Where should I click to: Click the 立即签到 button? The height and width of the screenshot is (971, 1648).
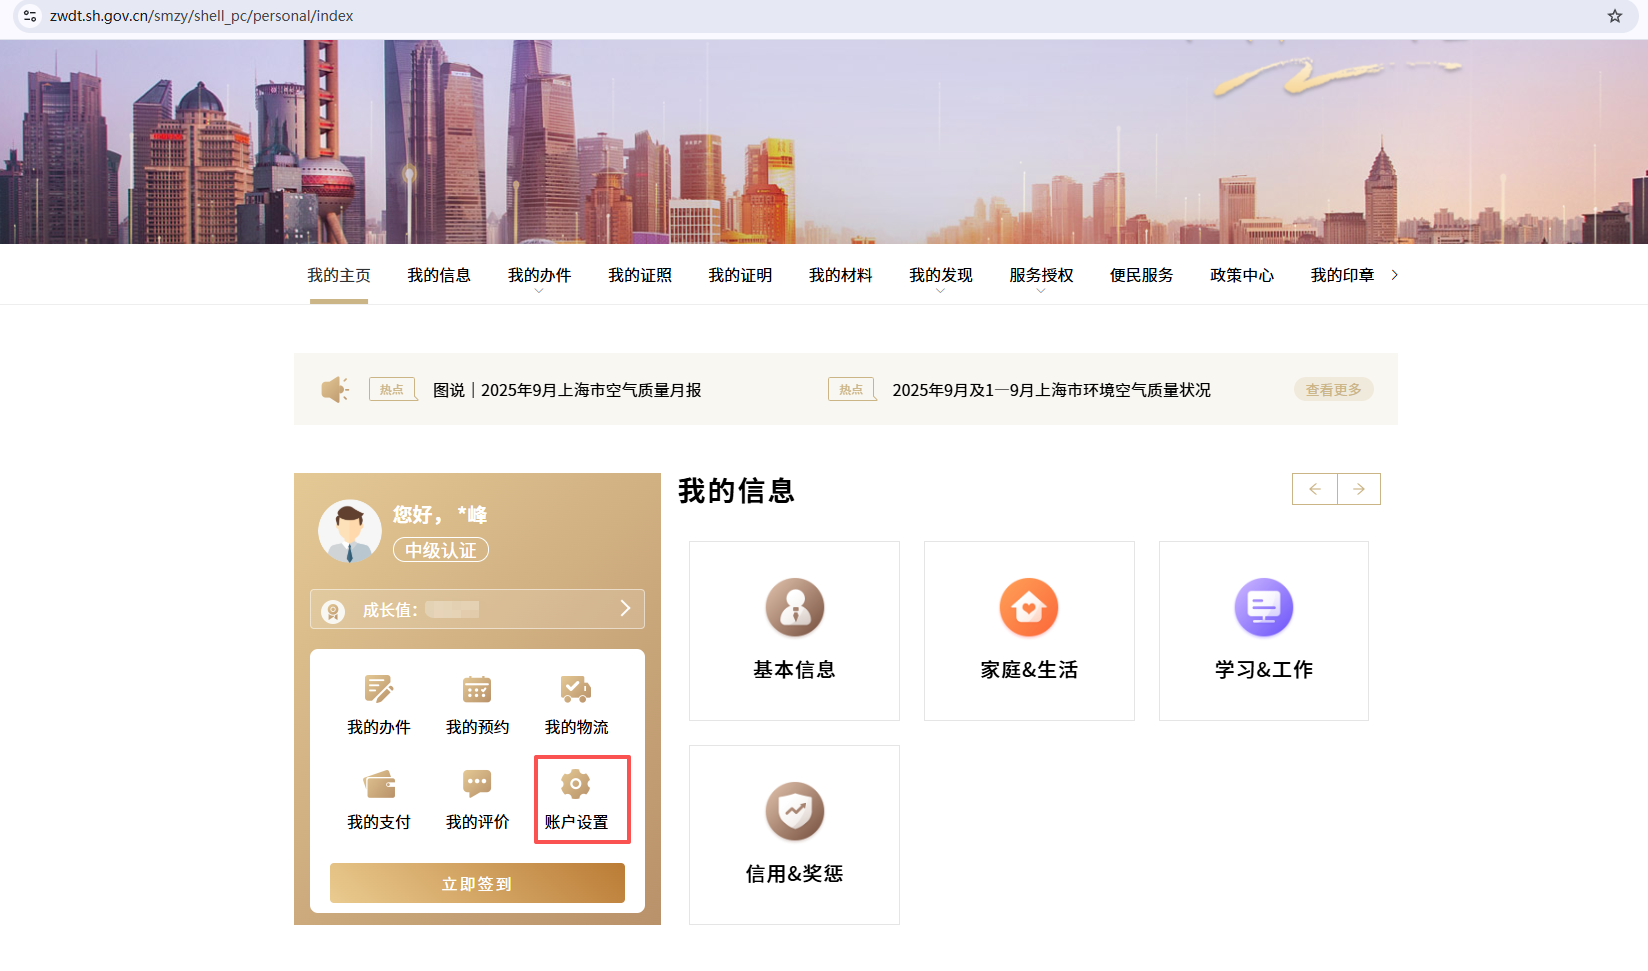[477, 883]
